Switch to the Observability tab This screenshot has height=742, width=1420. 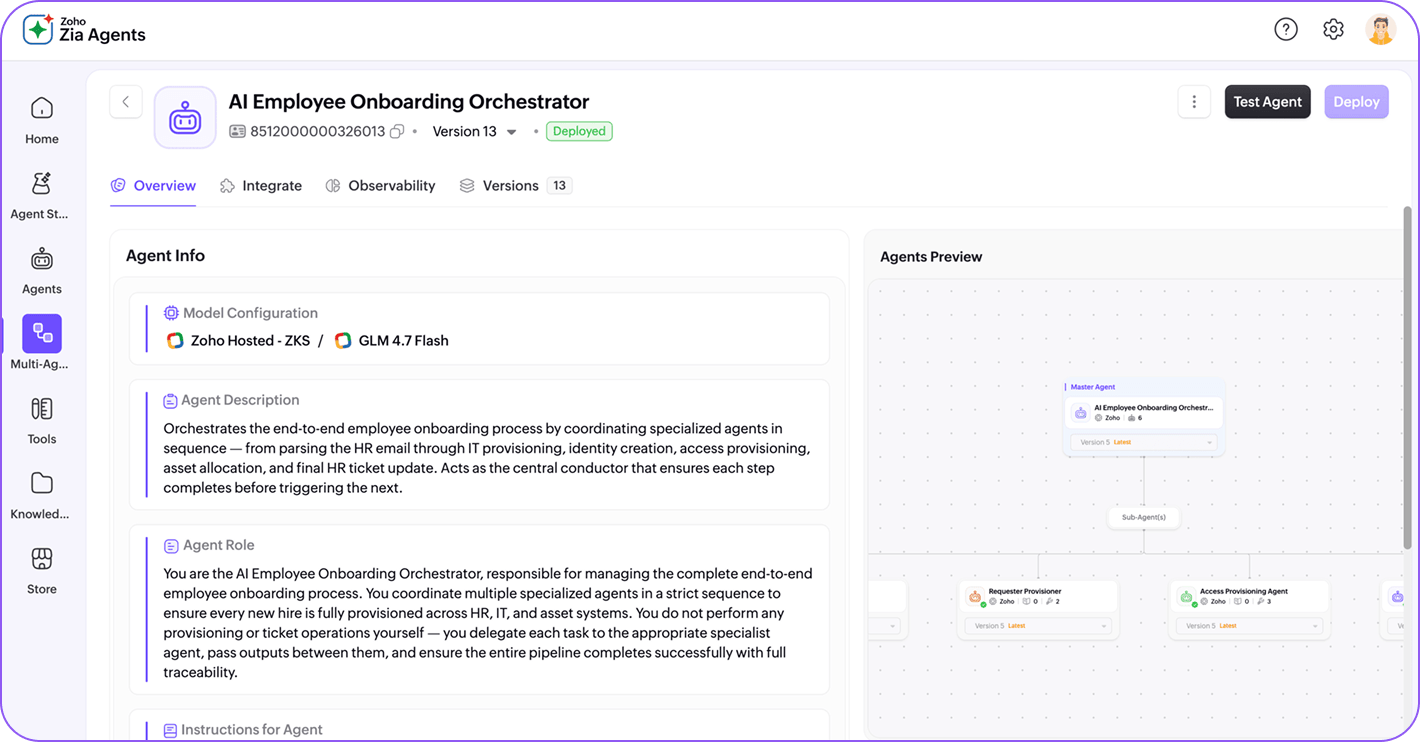tap(381, 186)
